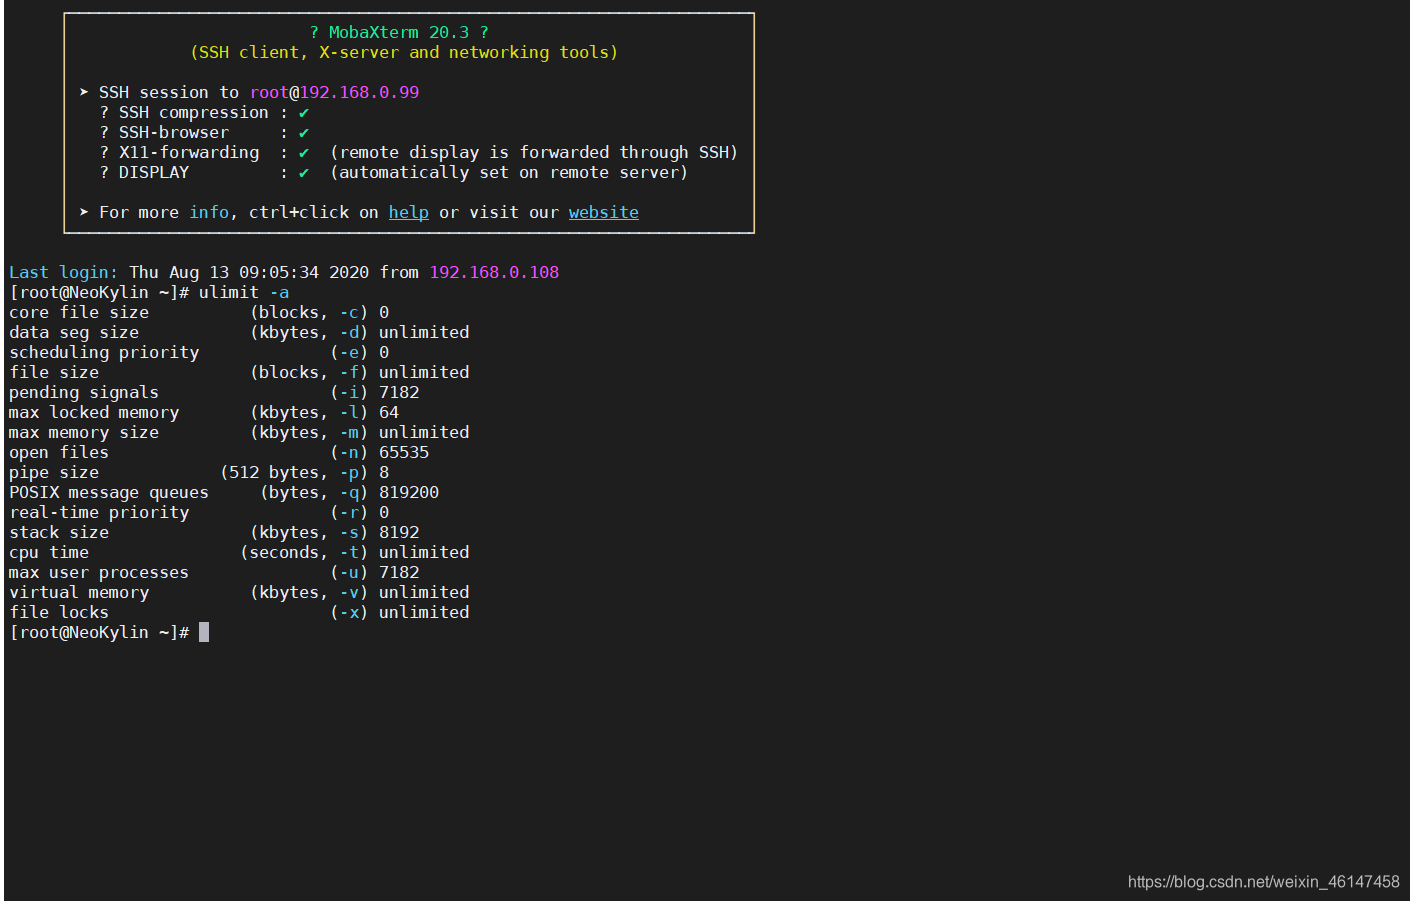1410x901 pixels.
Task: Click the 'stack size' value 8192
Action: coord(399,532)
